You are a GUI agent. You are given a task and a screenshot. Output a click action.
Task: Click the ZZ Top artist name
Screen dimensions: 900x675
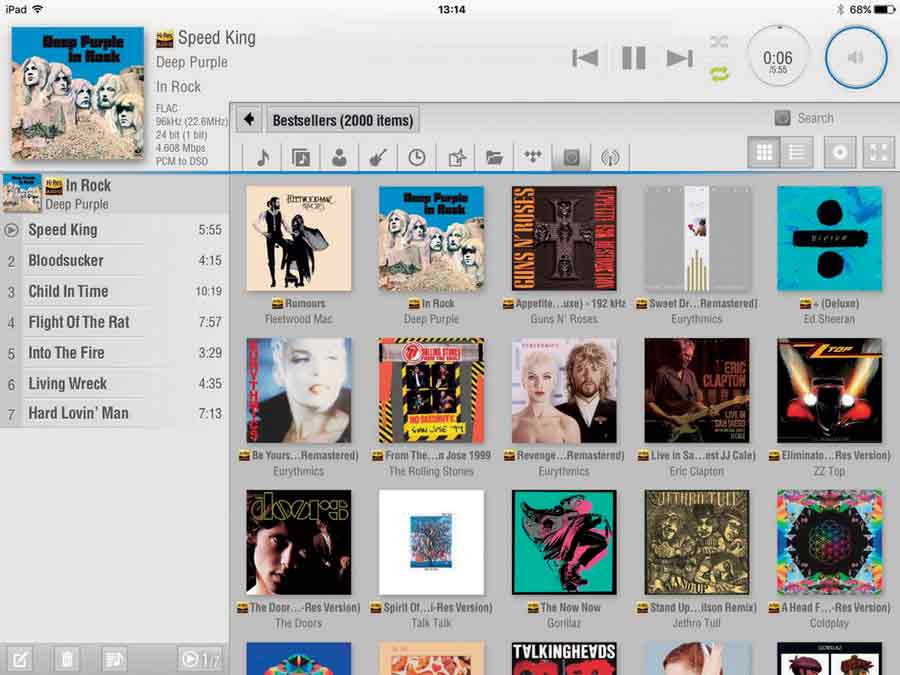(x=829, y=471)
